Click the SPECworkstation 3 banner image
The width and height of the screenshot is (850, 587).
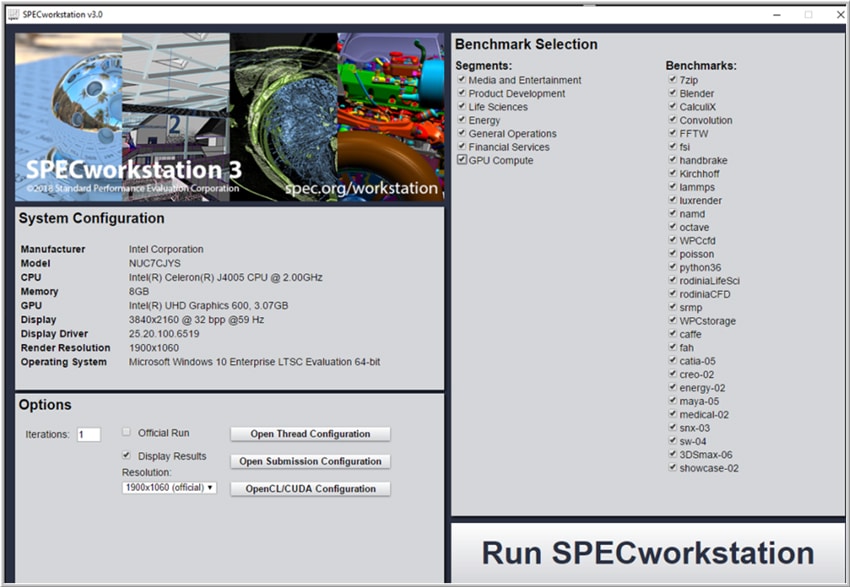click(229, 117)
